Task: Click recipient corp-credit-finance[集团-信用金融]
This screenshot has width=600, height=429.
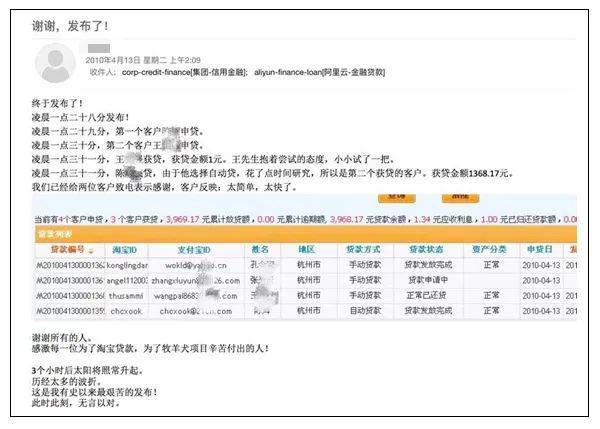Action: coord(185,72)
